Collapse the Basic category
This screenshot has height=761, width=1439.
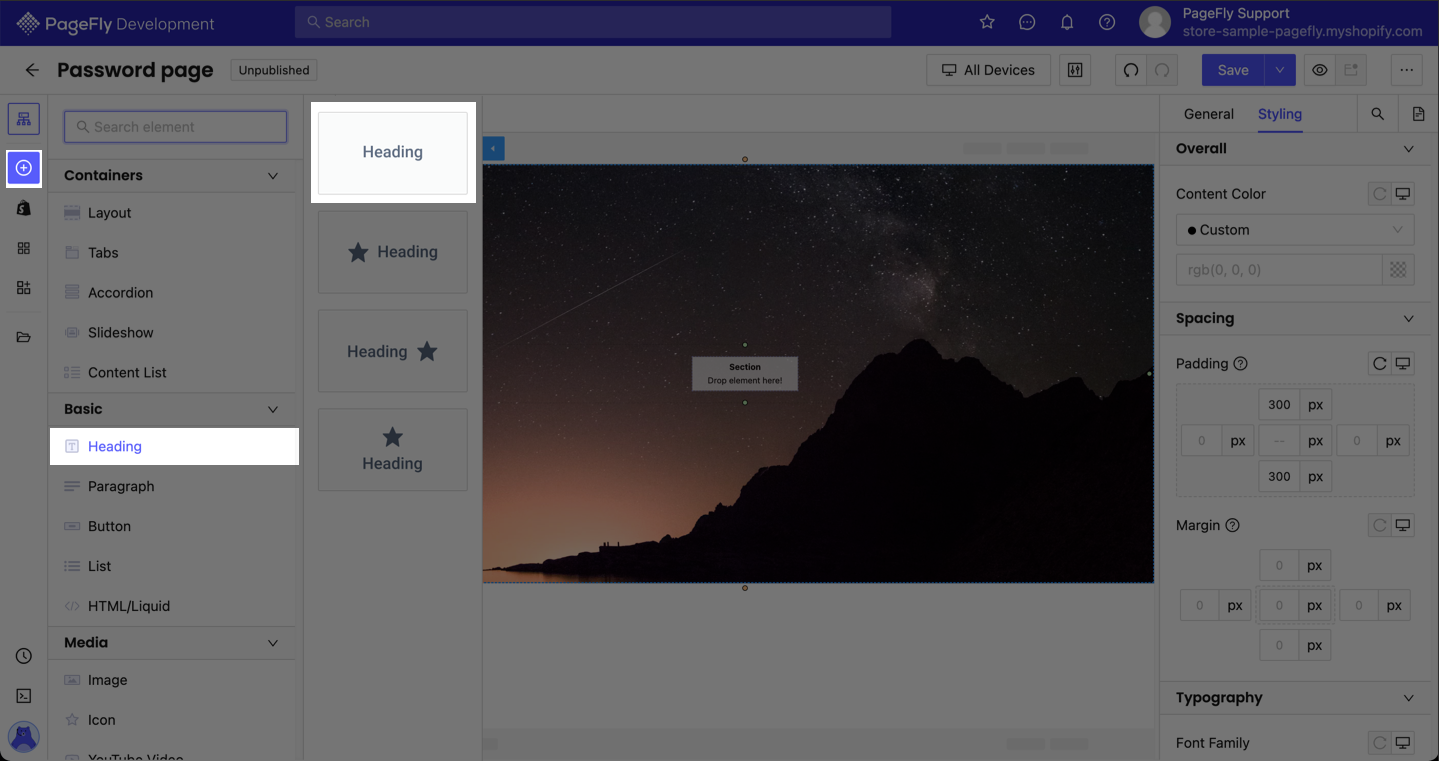coord(273,410)
